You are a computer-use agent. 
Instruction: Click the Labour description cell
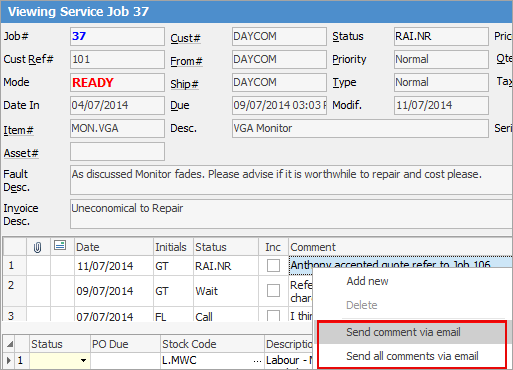pyautogui.click(x=289, y=361)
